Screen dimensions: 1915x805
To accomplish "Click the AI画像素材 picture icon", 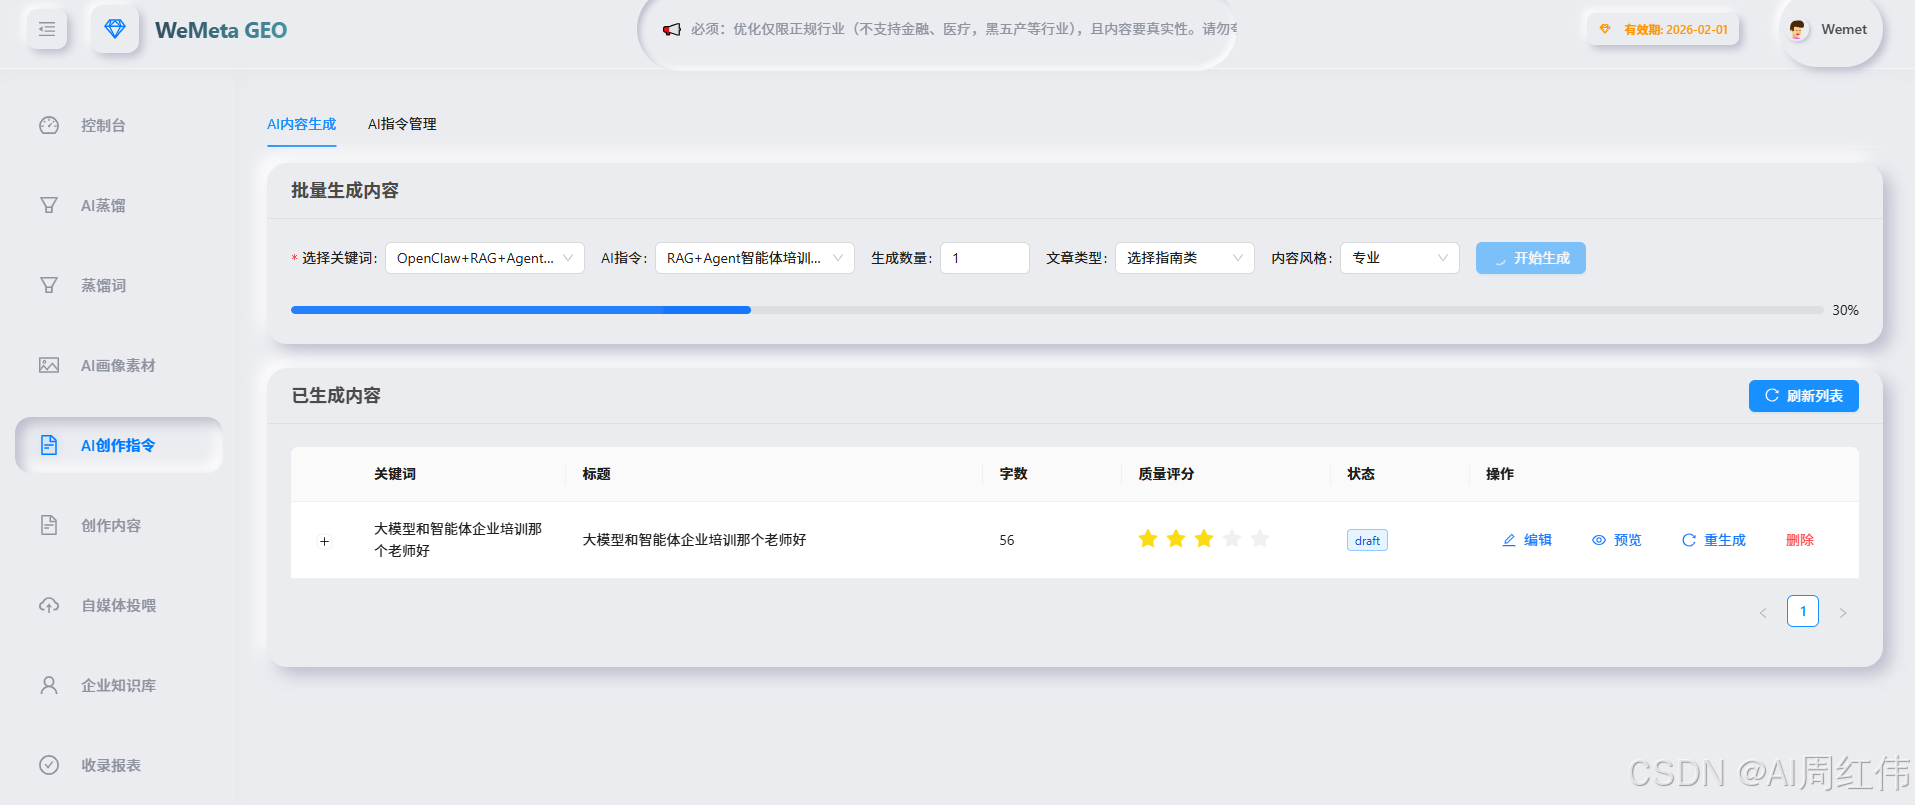I will tap(49, 365).
